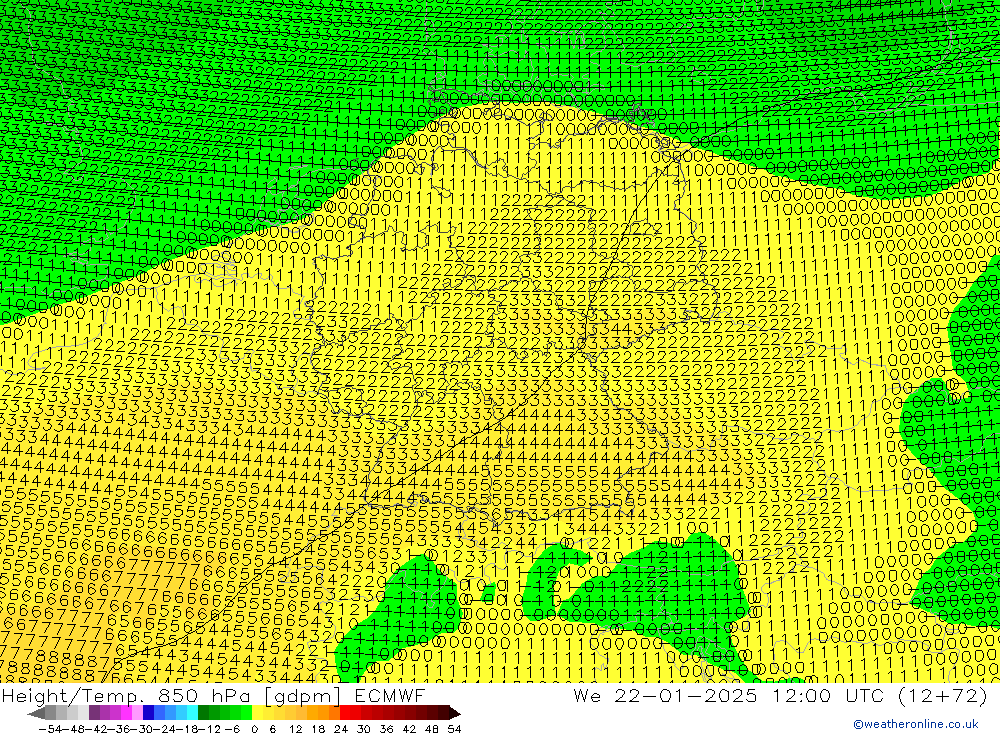Select the We 22-01-2025 12:00 UTC timestamp
This screenshot has height=733, width=1000.
[781, 695]
